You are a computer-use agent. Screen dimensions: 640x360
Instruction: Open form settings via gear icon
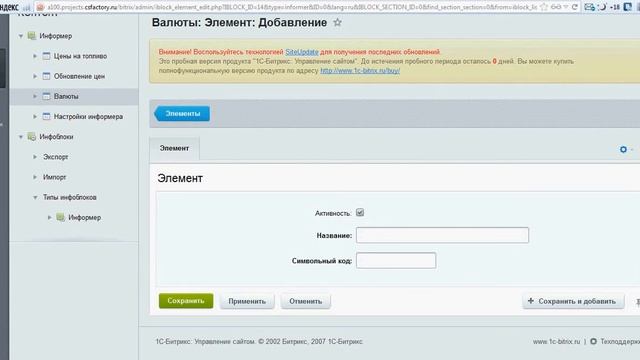click(623, 149)
